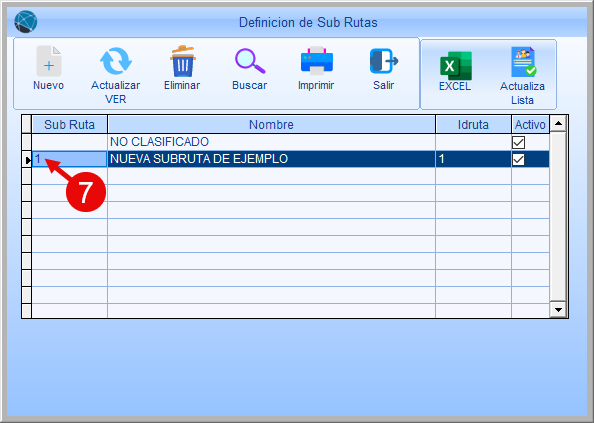Click the grid scrollbar up arrow
Screen dimensions: 594x423
[558, 123]
